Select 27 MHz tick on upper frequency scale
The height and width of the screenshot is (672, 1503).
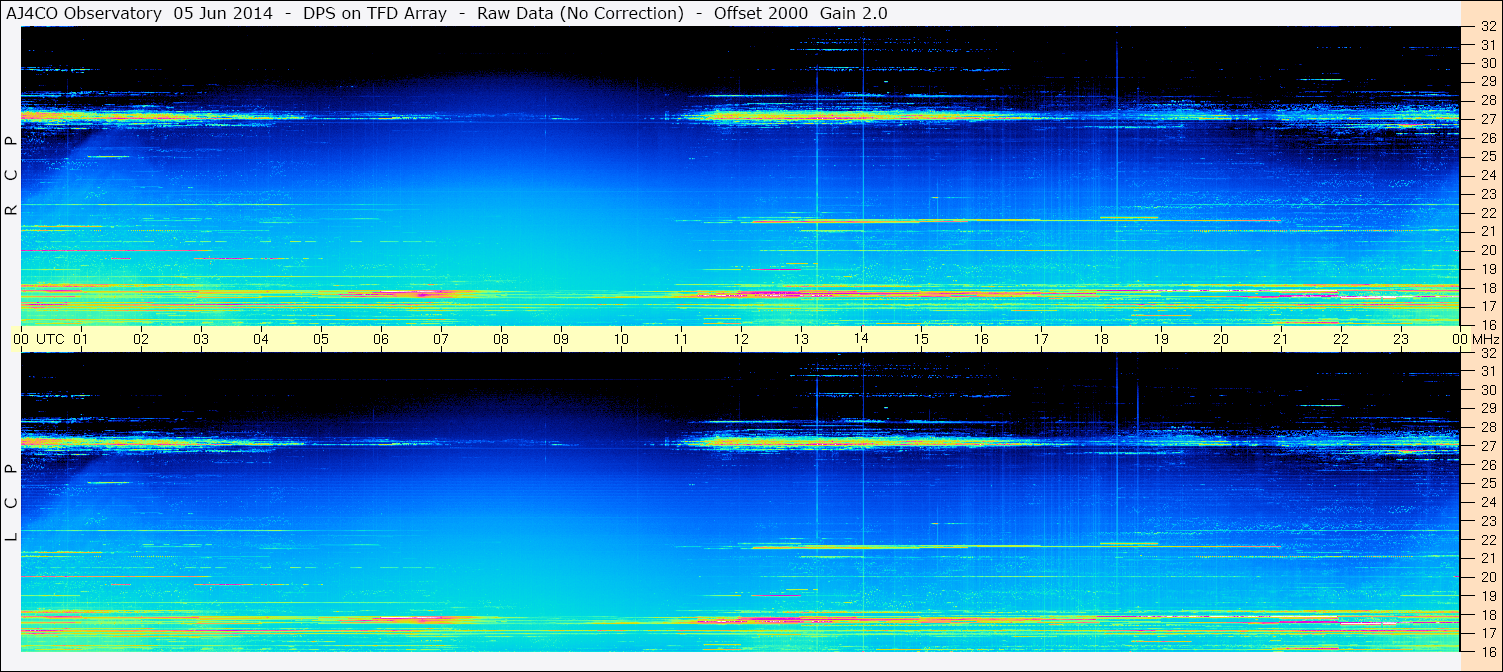point(1487,119)
